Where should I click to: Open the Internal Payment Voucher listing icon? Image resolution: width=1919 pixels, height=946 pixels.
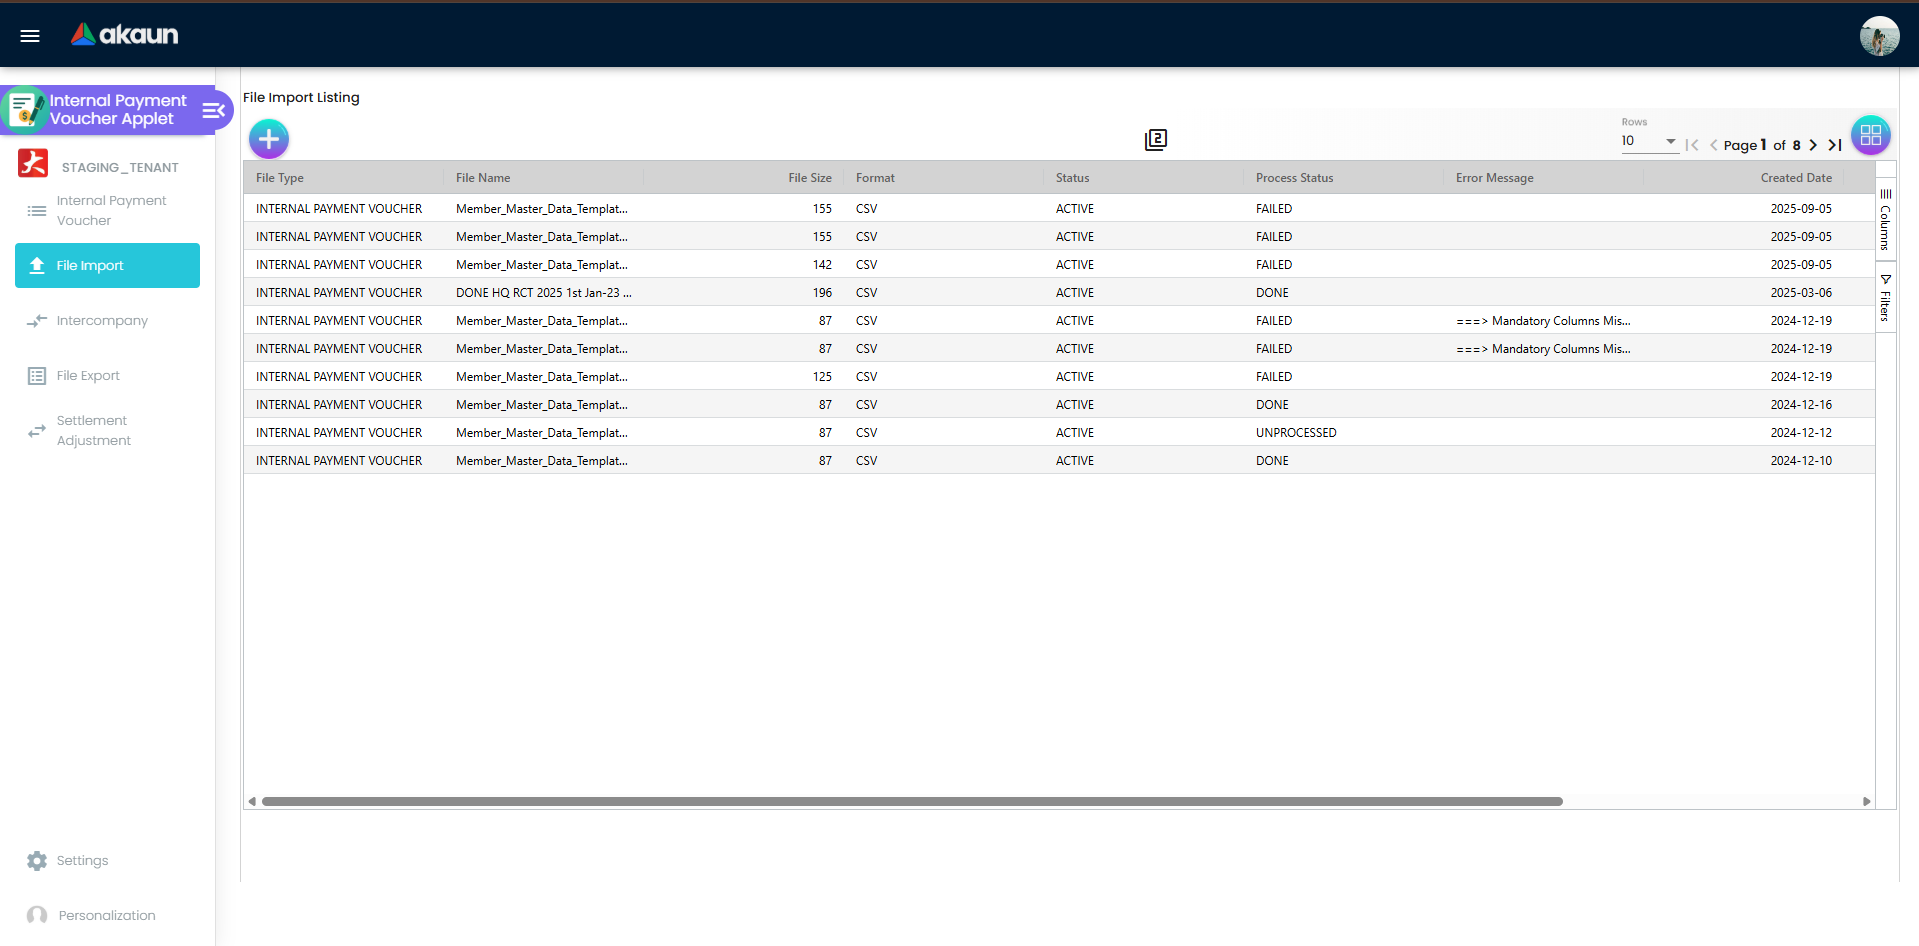tap(37, 210)
